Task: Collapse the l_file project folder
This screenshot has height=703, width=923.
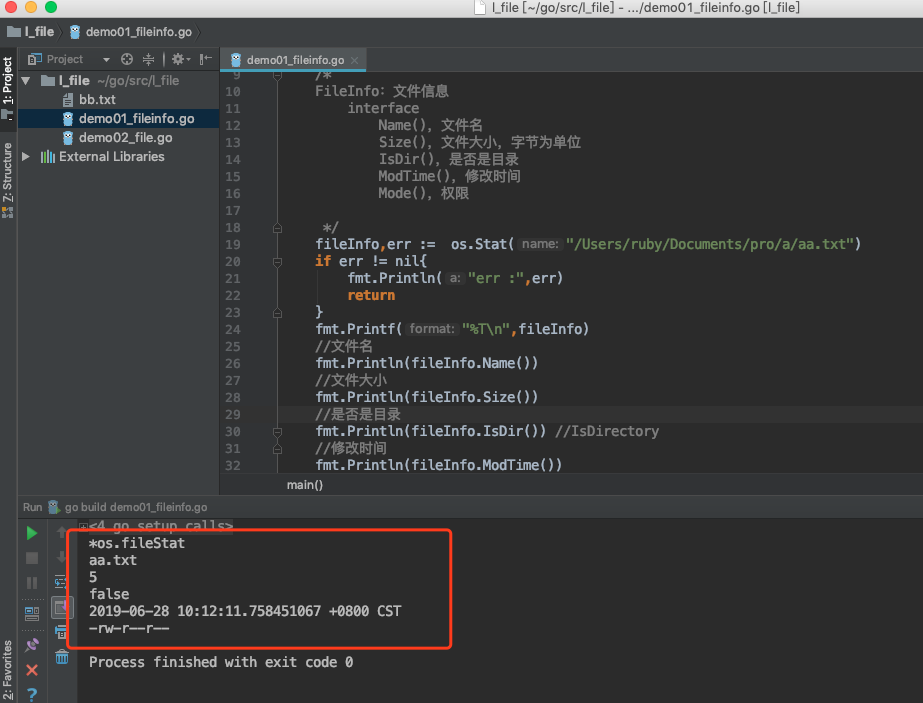Action: [x=26, y=81]
